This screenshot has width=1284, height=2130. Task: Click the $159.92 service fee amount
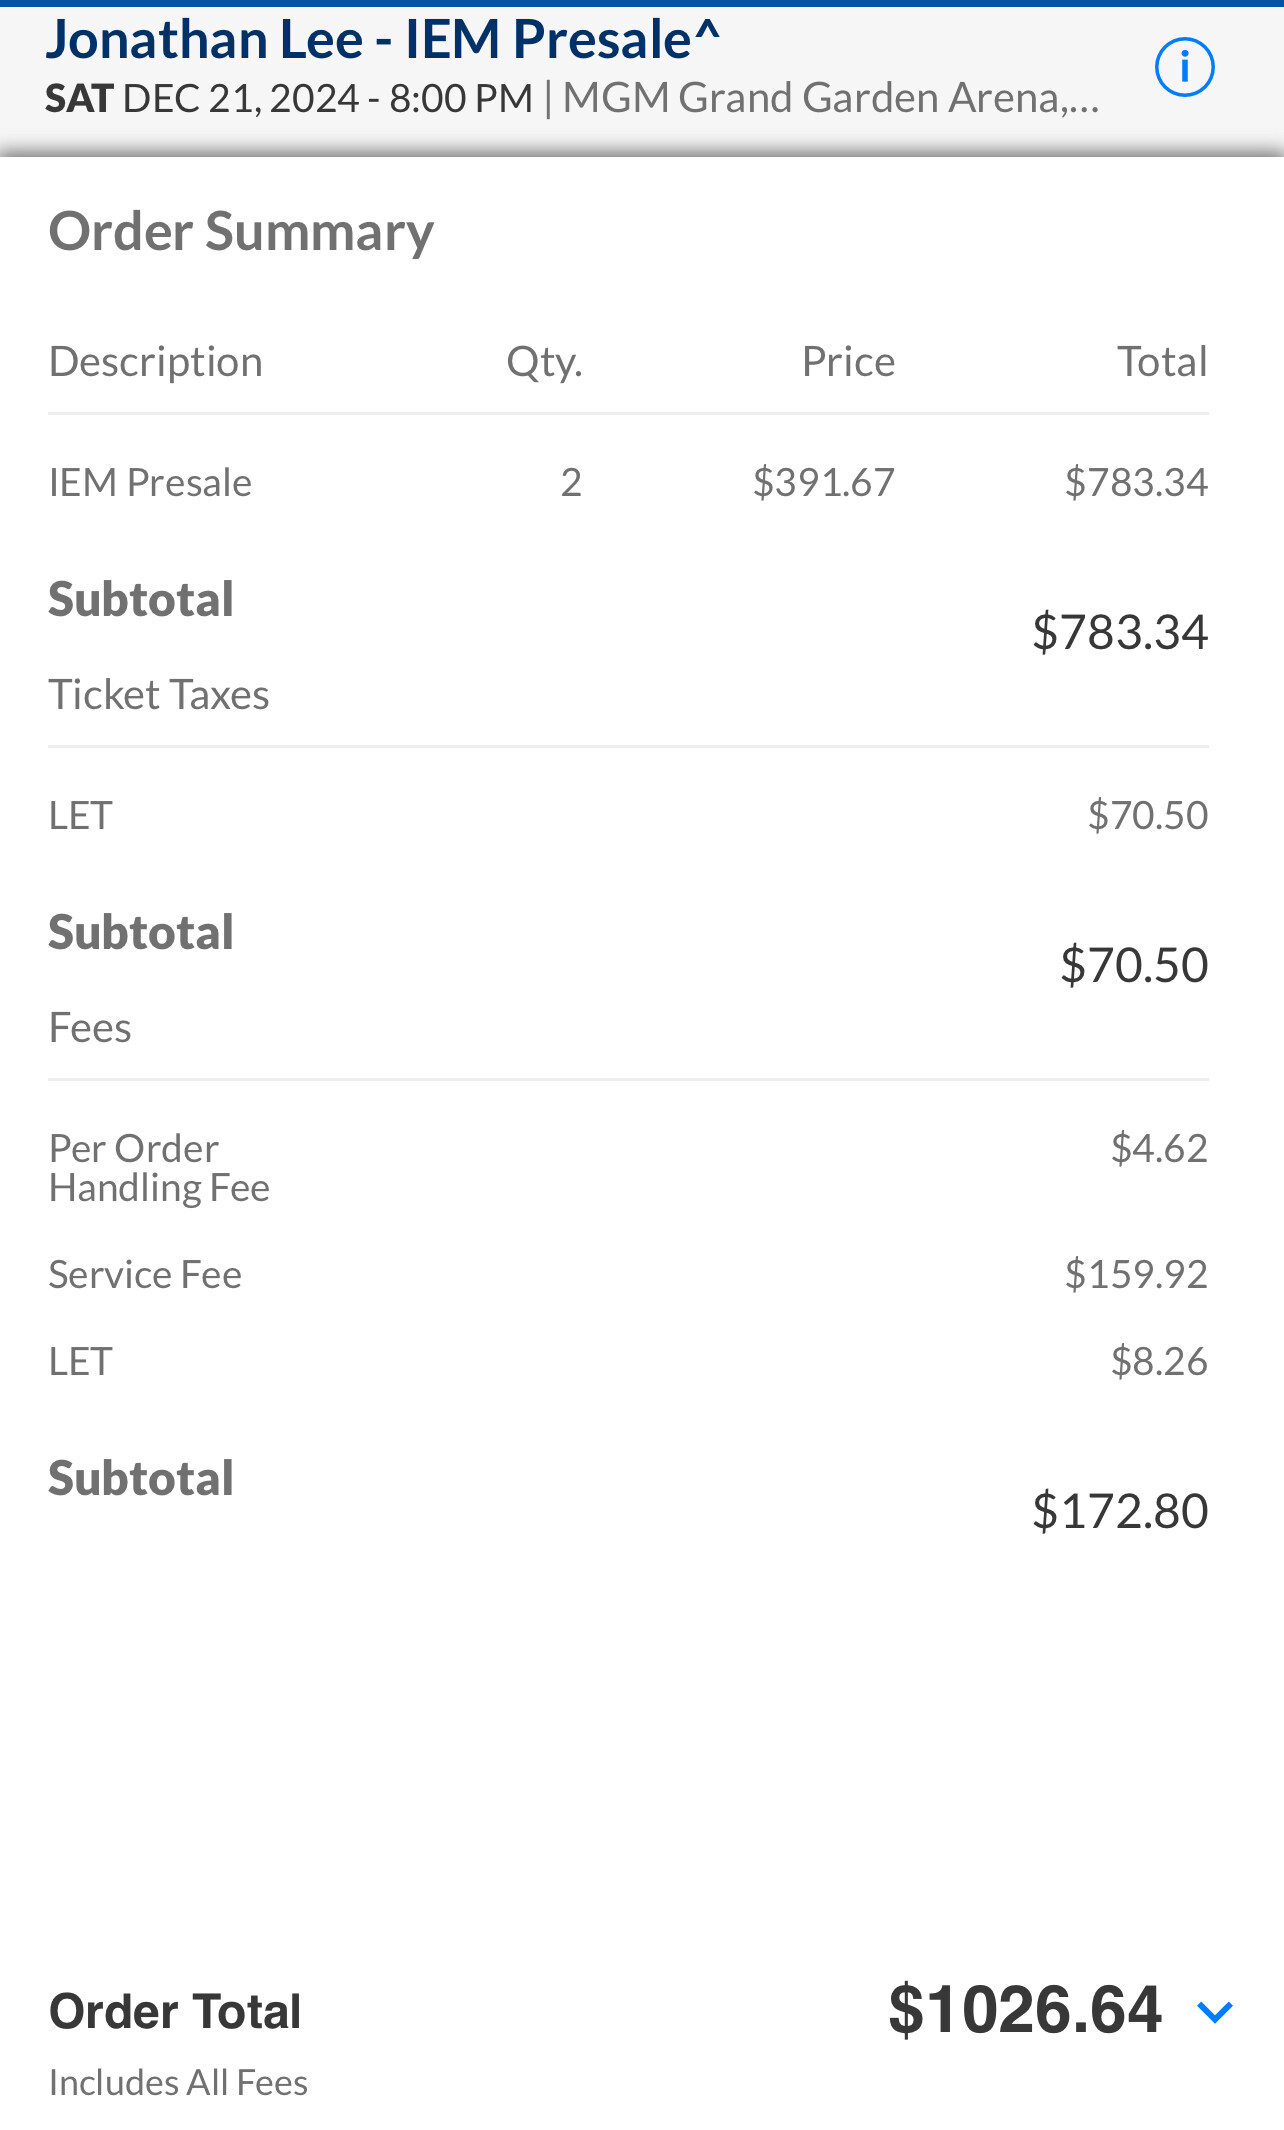point(1136,1275)
